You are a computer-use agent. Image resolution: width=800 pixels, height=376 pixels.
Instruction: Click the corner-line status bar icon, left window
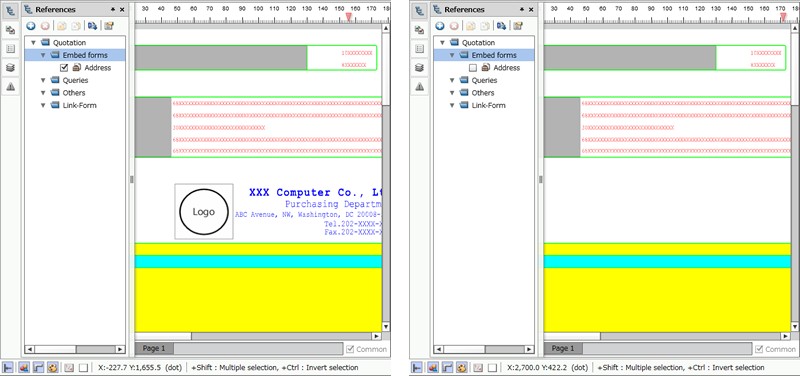pyautogui.click(x=38, y=367)
